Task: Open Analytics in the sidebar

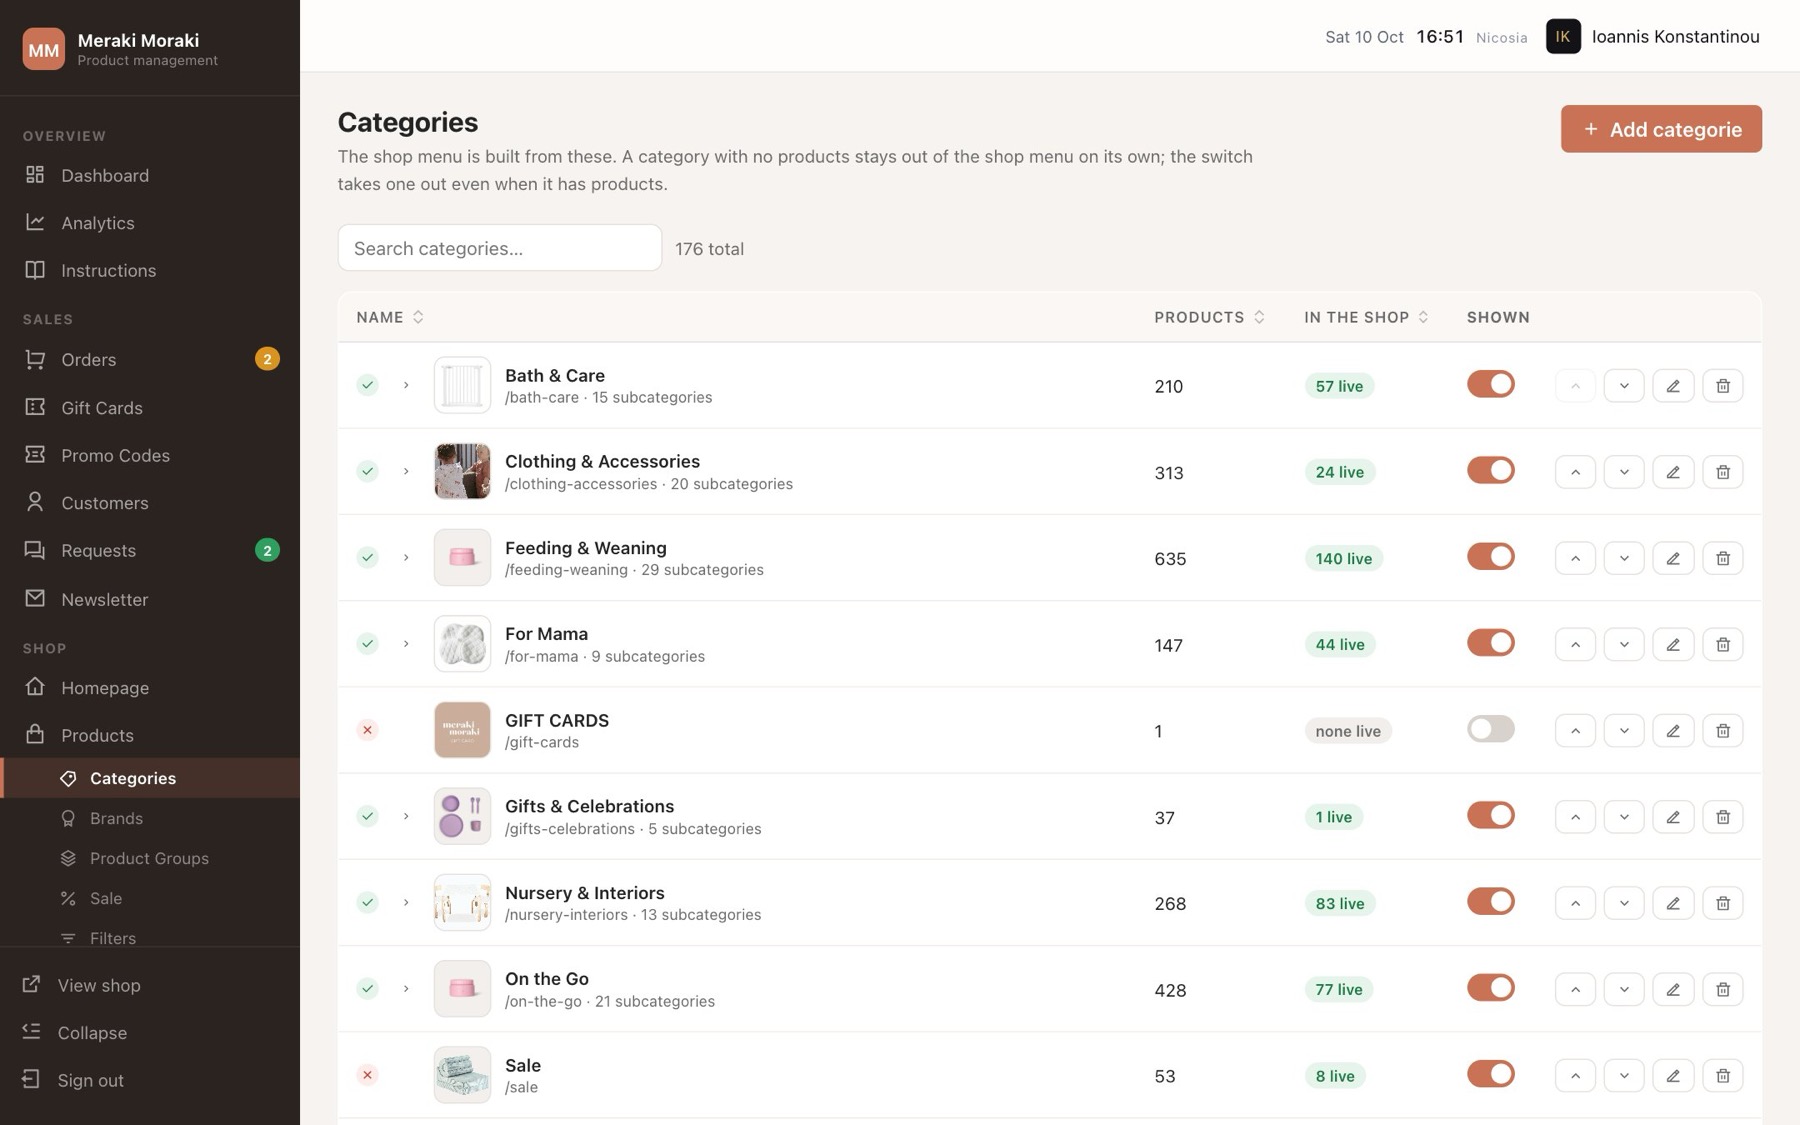Action: [150, 223]
